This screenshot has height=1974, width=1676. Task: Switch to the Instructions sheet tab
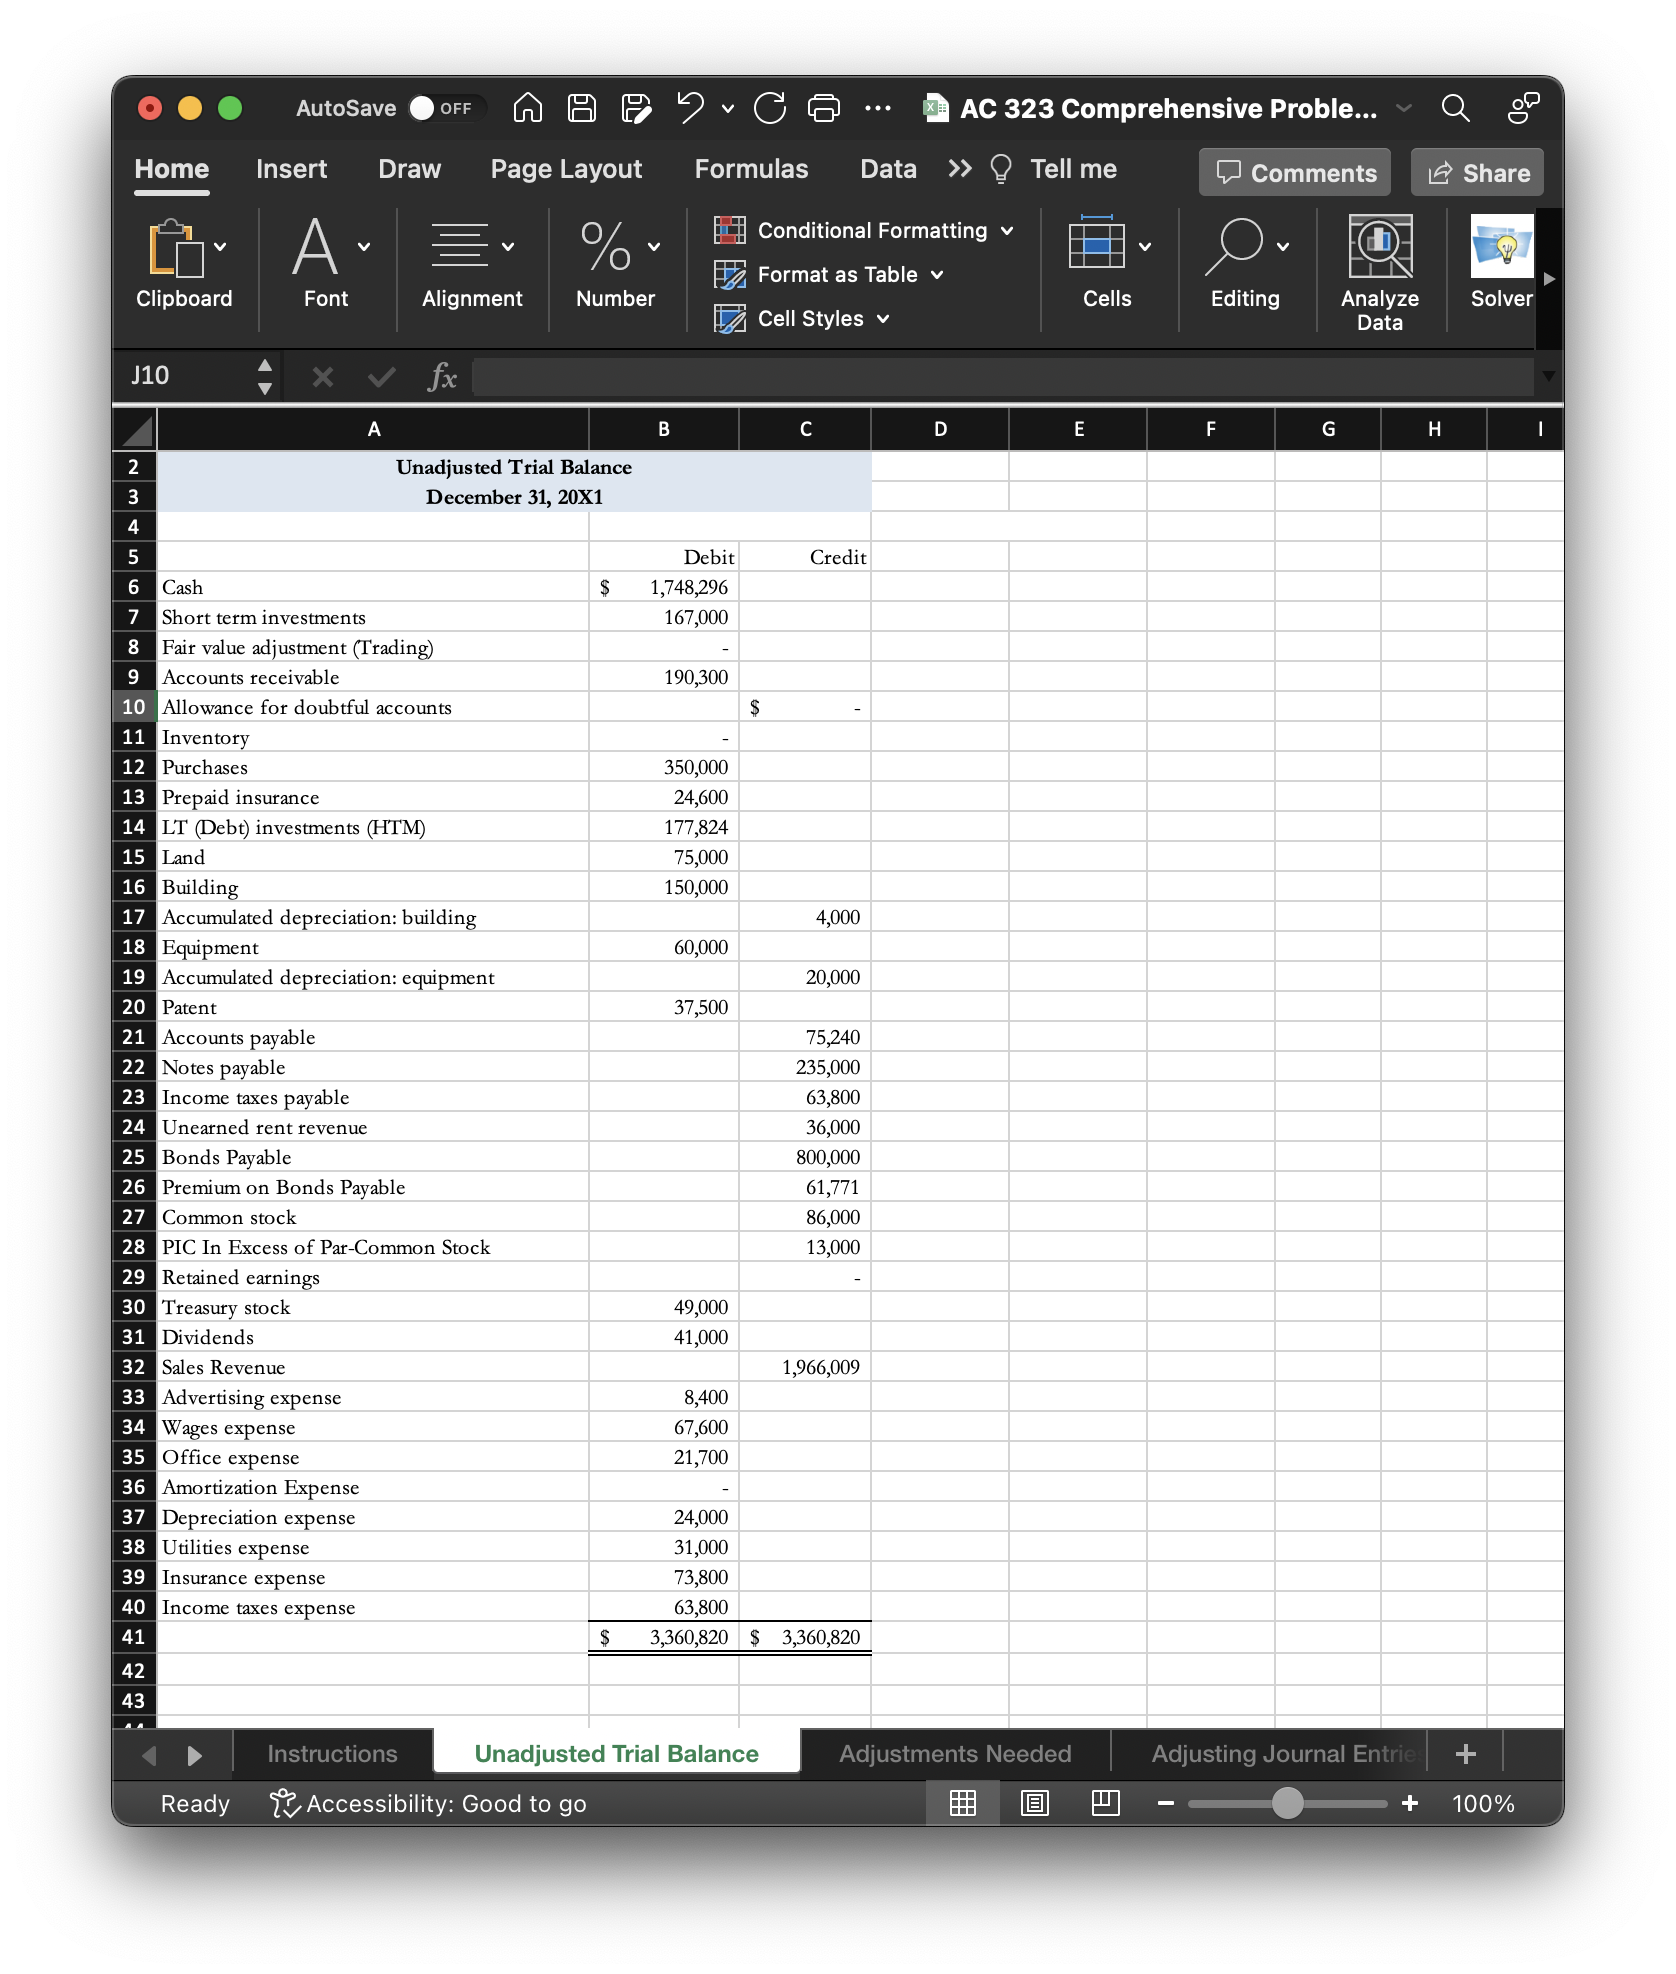(x=332, y=1754)
